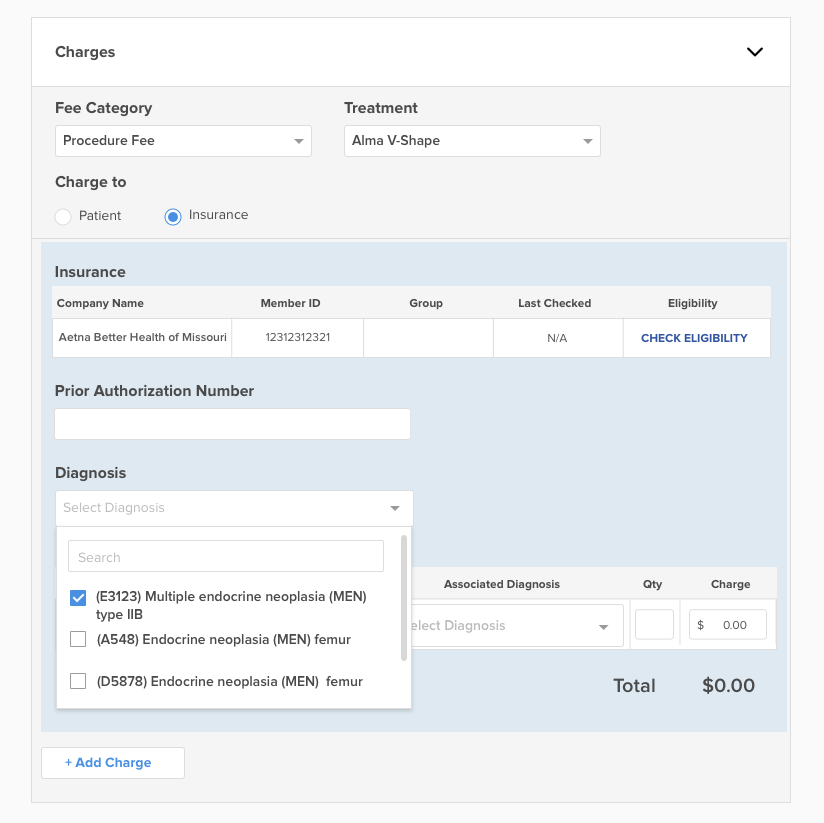Click the Associated Diagnosis column header

click(x=502, y=584)
